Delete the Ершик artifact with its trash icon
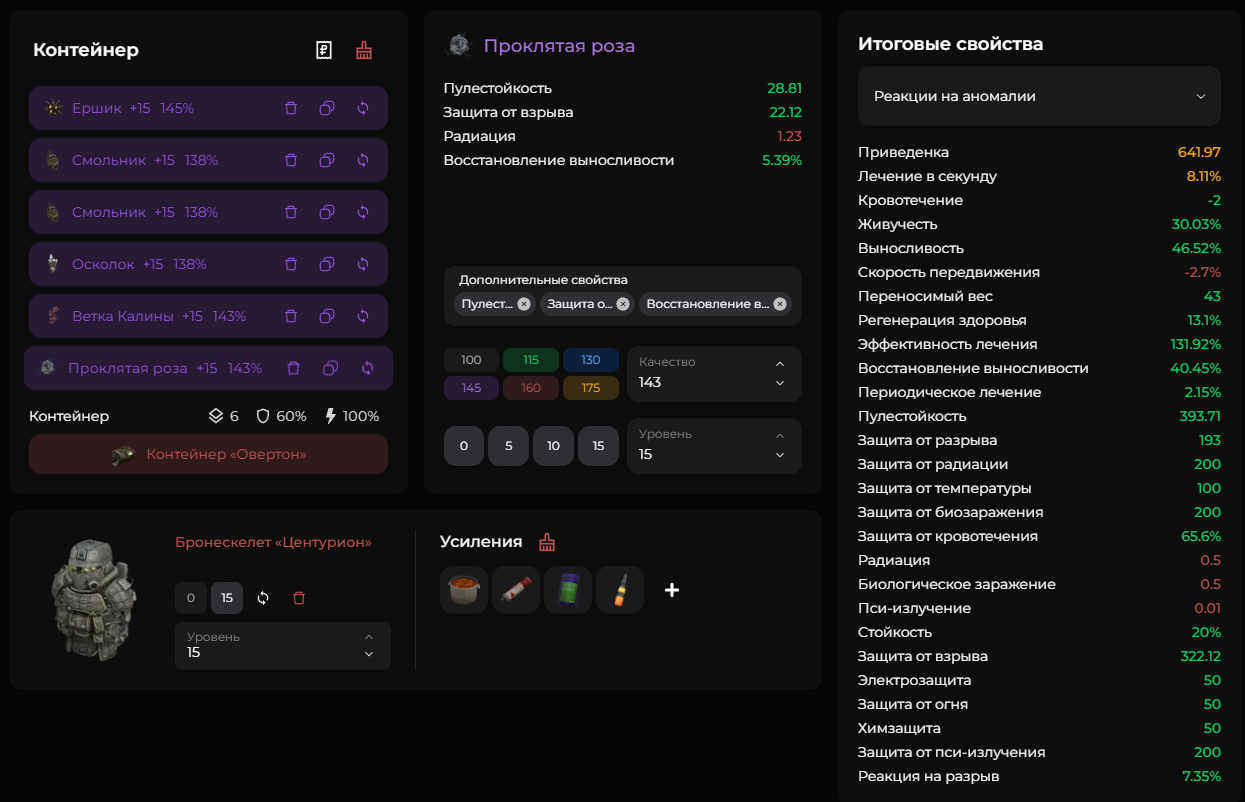The height and width of the screenshot is (802, 1245). (291, 108)
